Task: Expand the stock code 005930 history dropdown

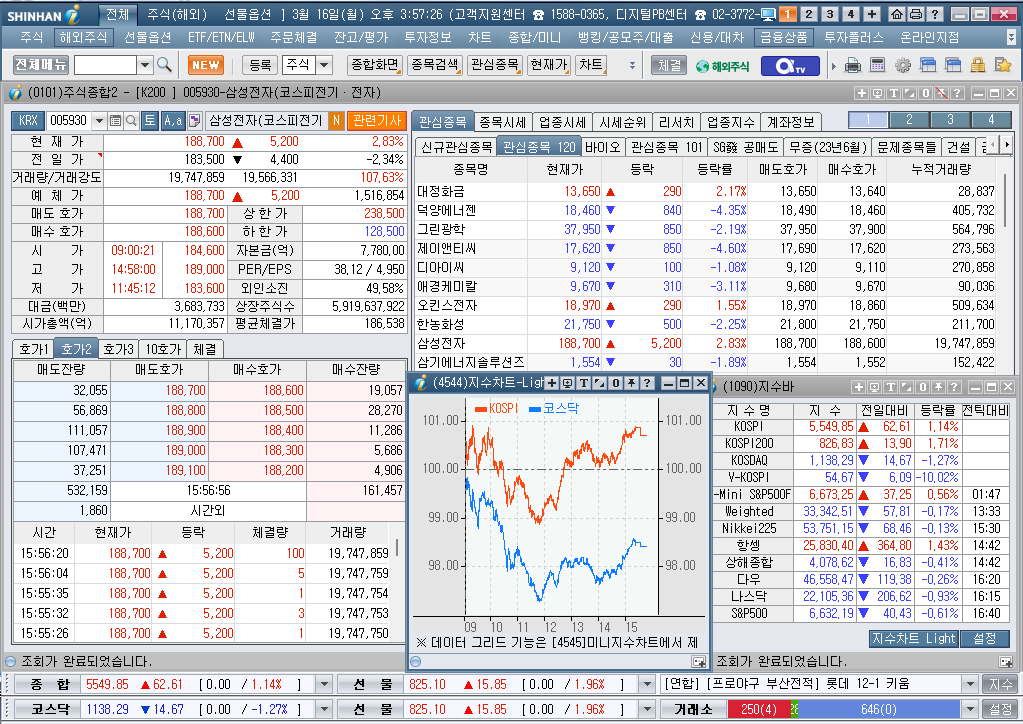Action: (x=99, y=121)
